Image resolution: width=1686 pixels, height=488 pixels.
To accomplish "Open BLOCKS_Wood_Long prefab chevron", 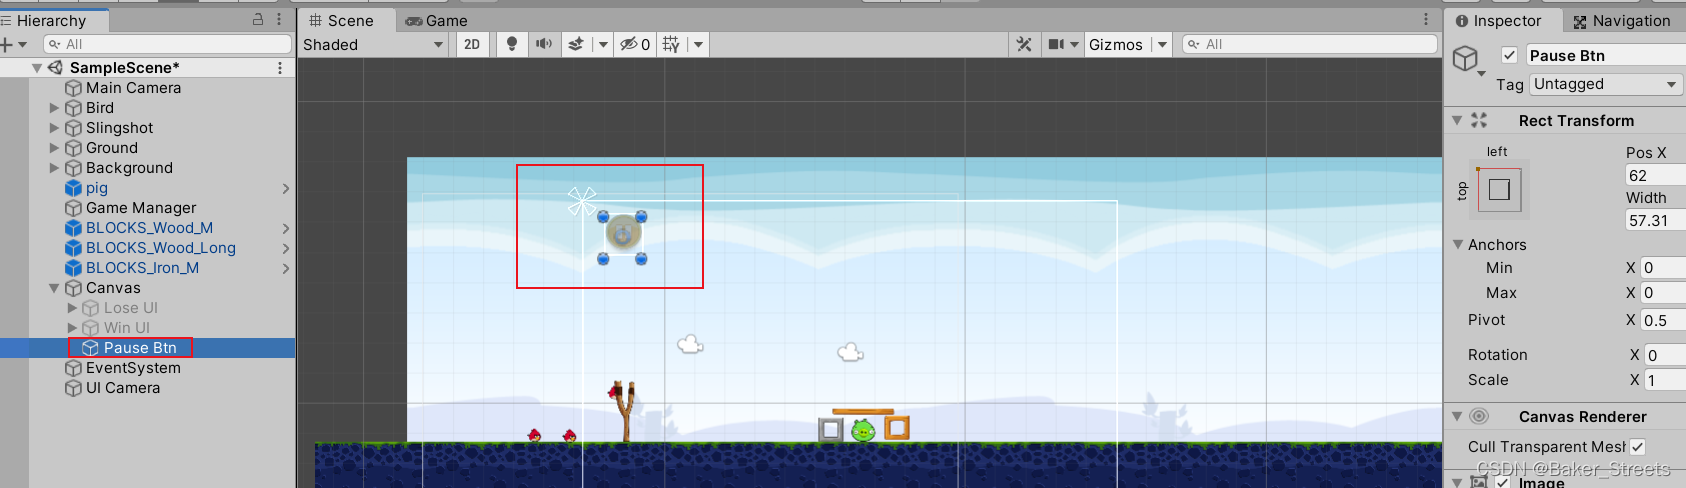I will click(x=286, y=248).
